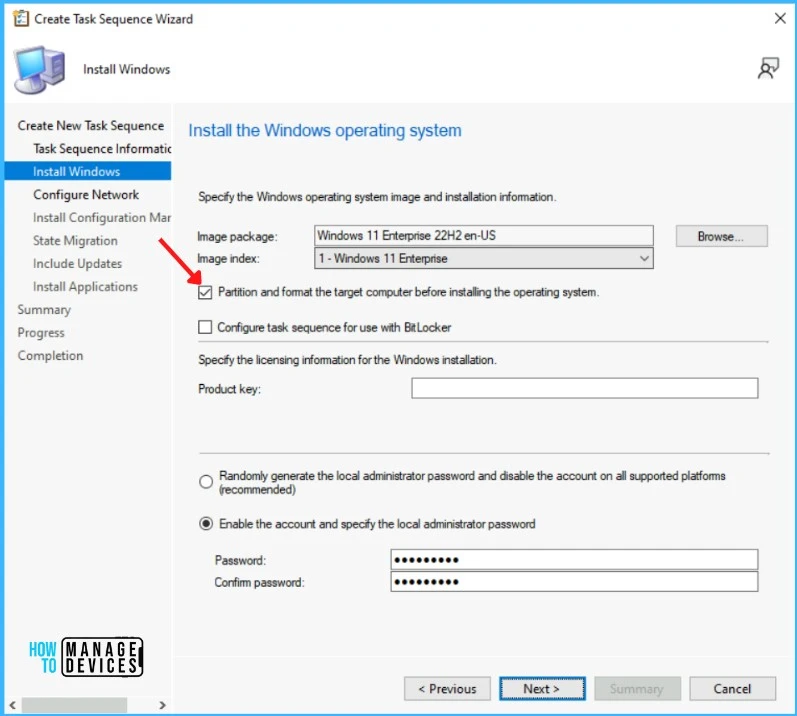Select the Install Windows step in sidebar
The height and width of the screenshot is (716, 797).
(88, 171)
